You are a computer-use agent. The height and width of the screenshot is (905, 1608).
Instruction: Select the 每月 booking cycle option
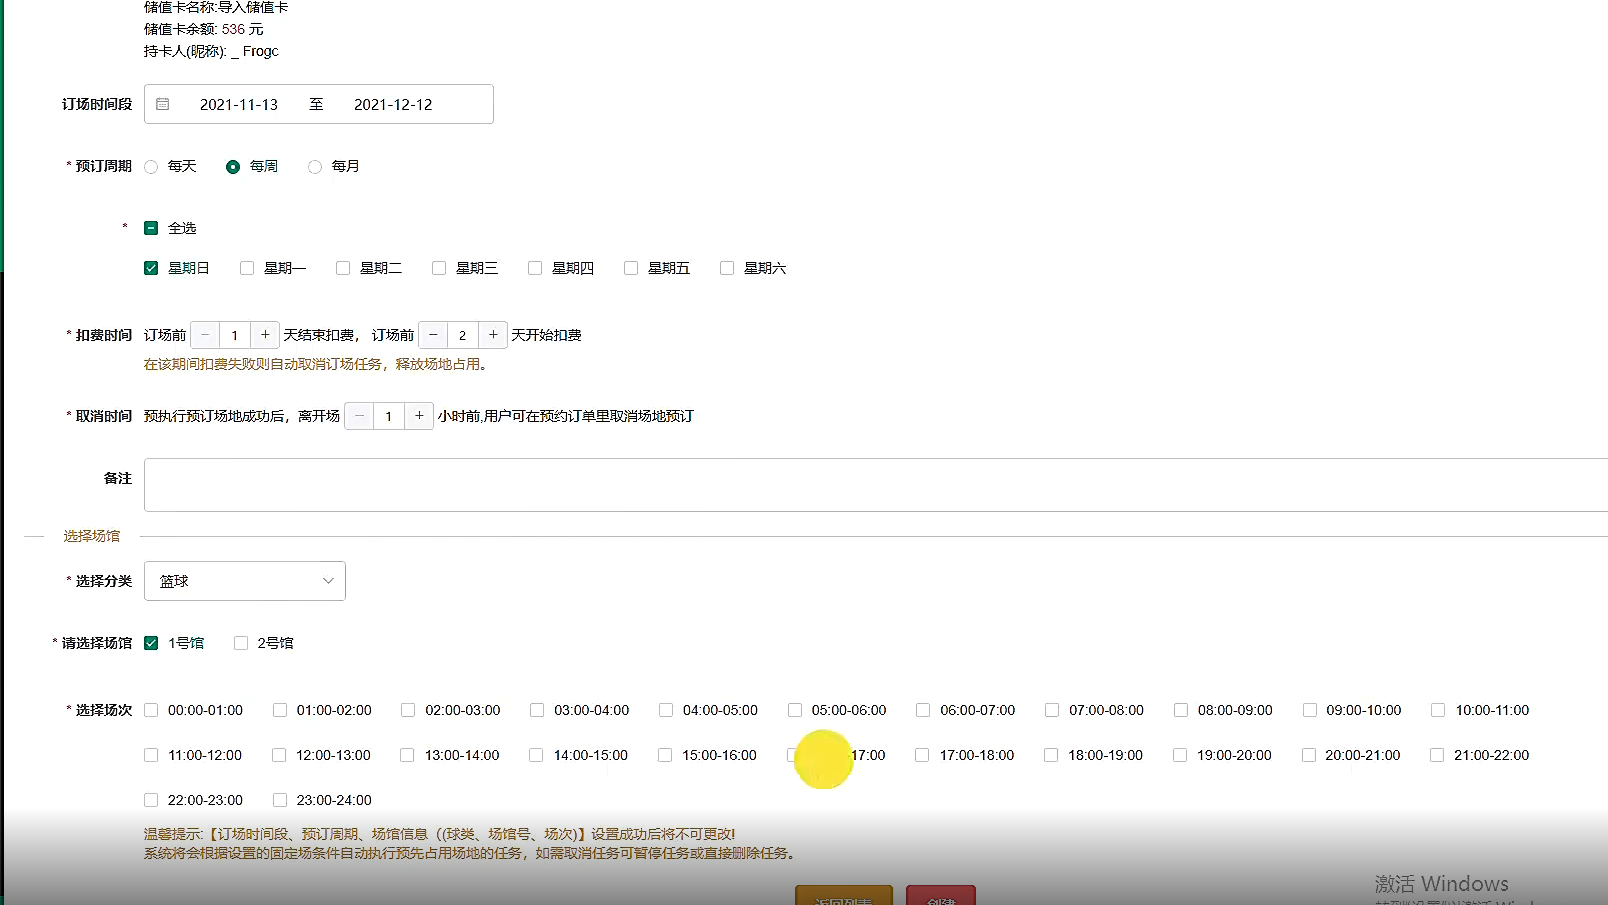coord(315,166)
